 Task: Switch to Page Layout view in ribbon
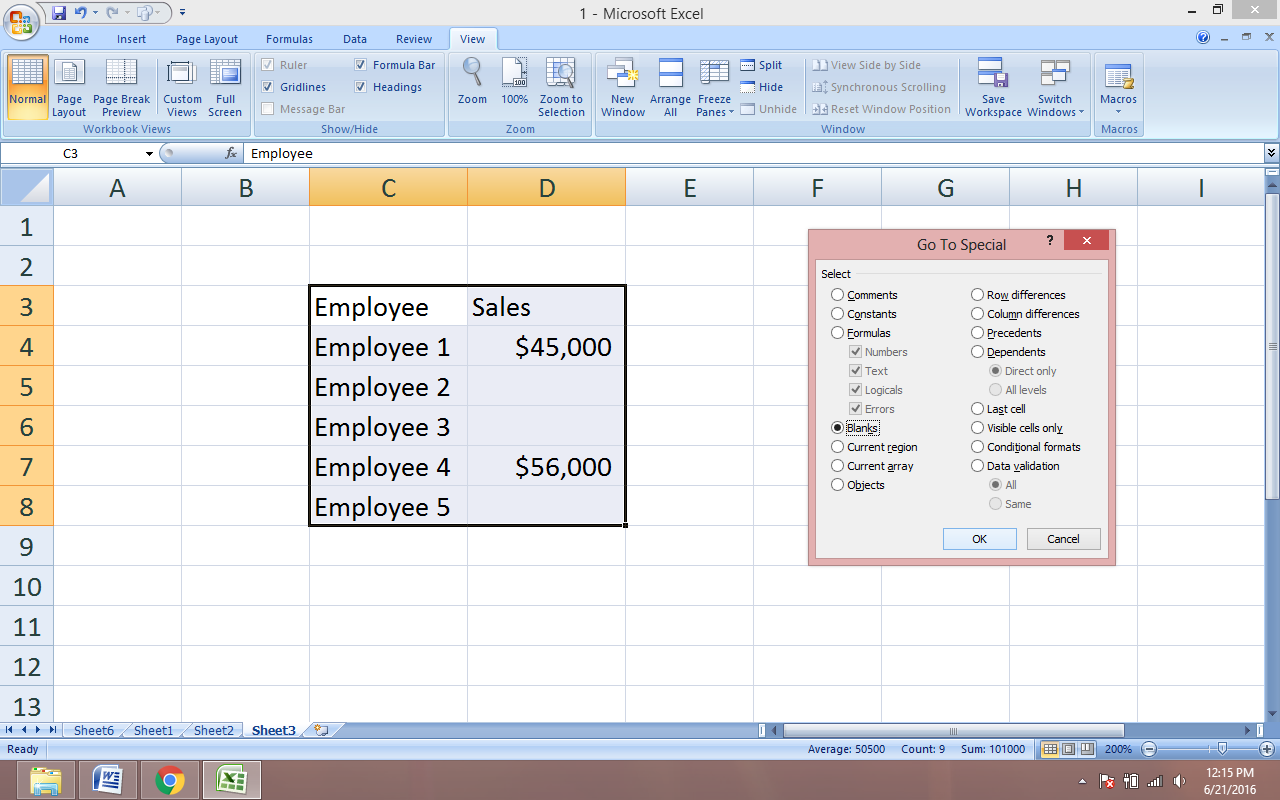click(69, 87)
